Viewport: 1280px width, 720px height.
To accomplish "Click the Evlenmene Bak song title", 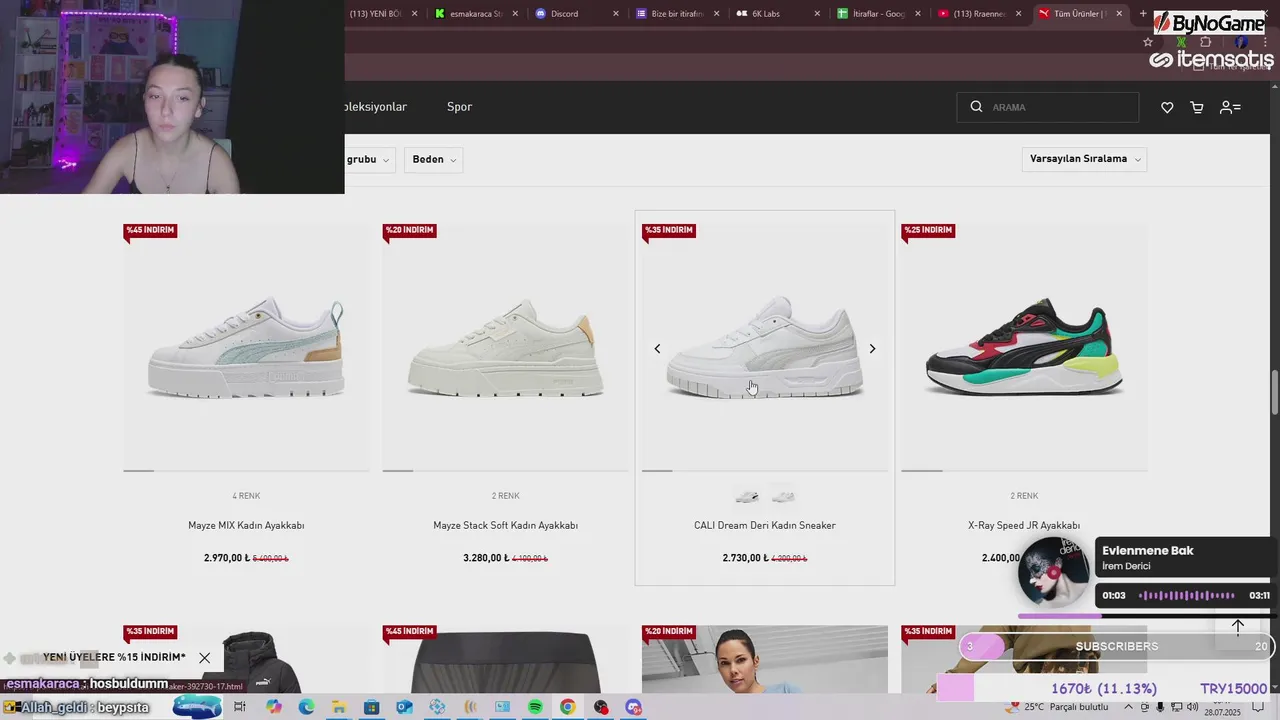I will coord(1148,551).
